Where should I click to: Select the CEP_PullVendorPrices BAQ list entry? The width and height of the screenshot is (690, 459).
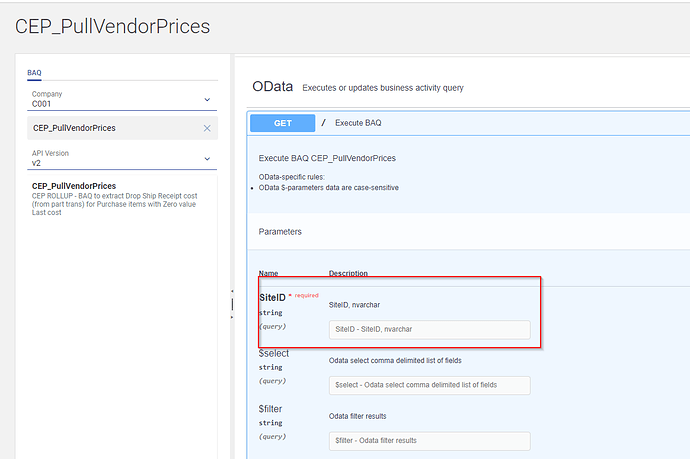[115, 198]
